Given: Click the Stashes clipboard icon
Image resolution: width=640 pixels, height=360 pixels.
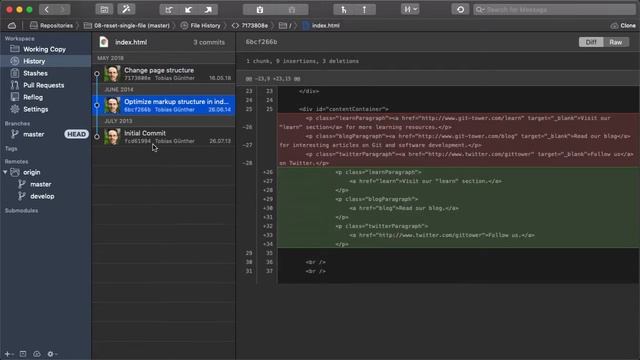Looking at the screenshot, I should [15, 73].
